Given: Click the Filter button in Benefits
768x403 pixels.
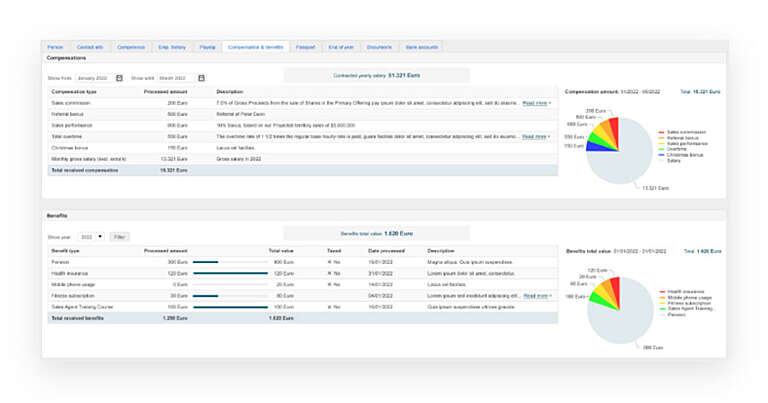Looking at the screenshot, I should coord(120,237).
